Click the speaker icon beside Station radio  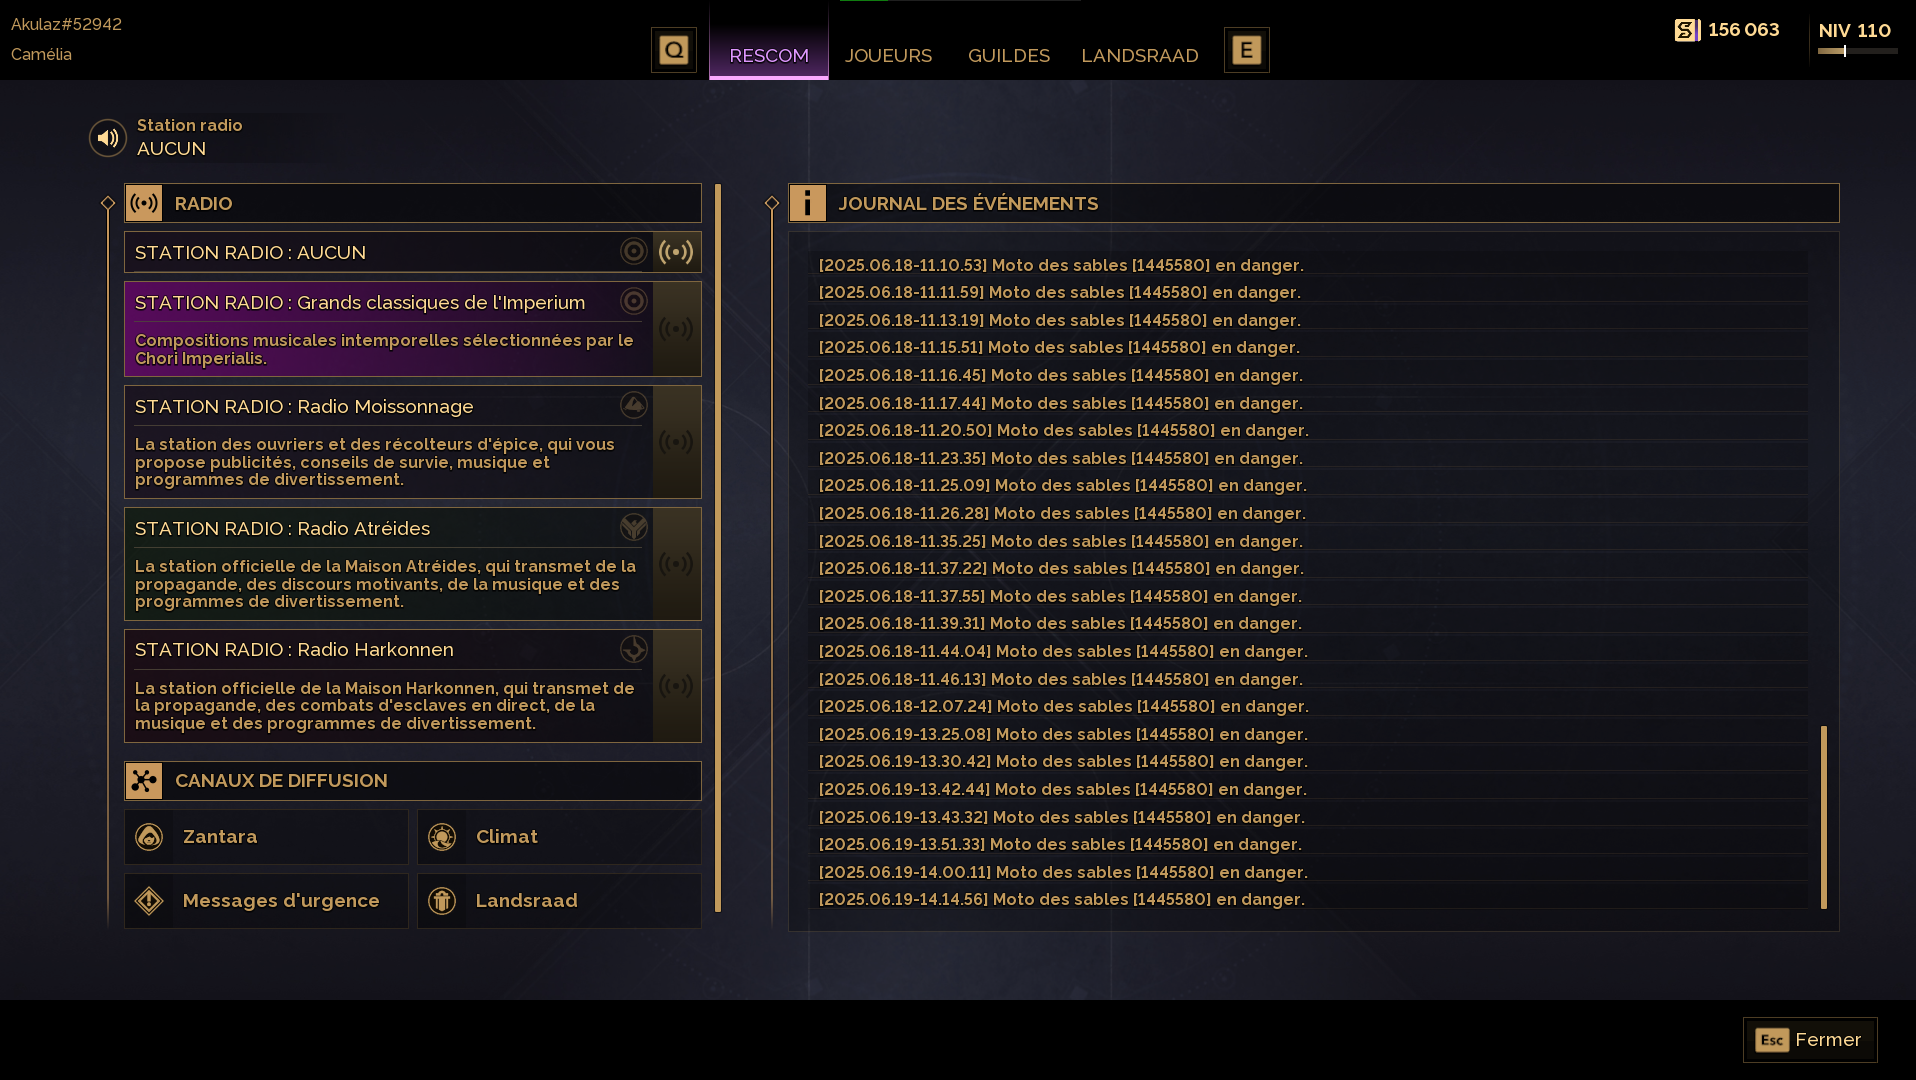(108, 138)
